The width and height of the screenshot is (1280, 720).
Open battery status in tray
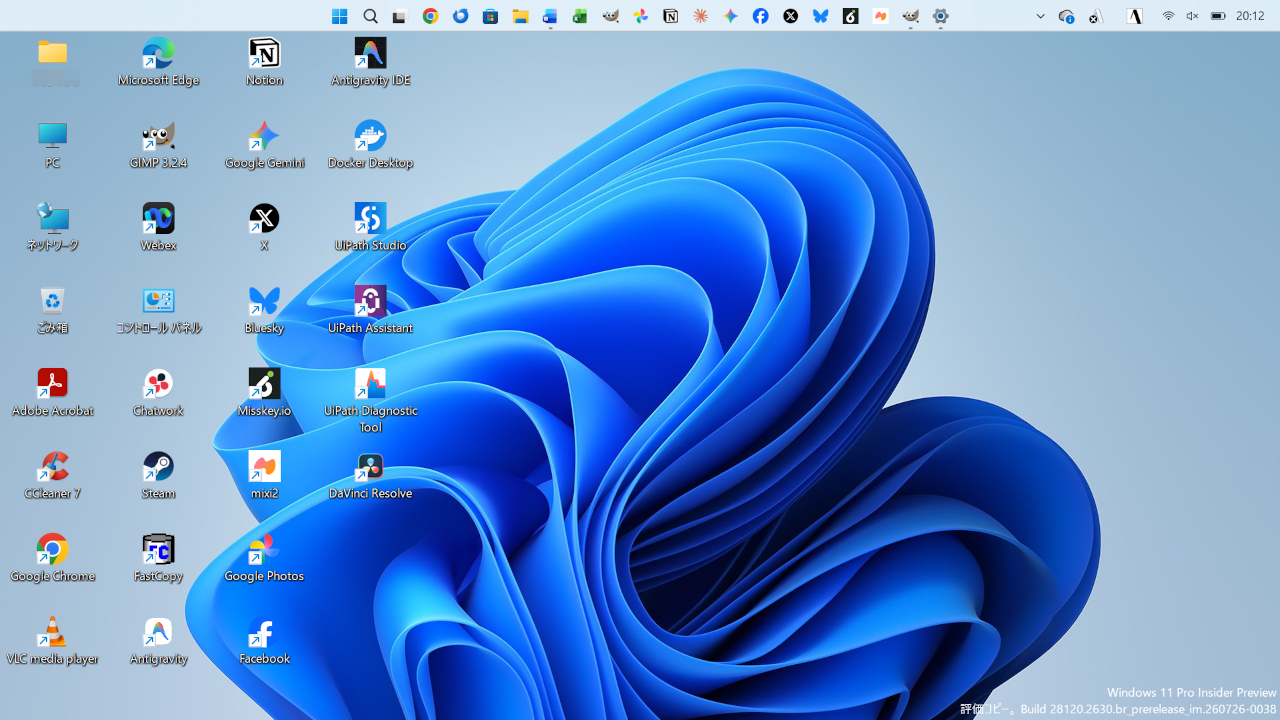click(x=1218, y=16)
